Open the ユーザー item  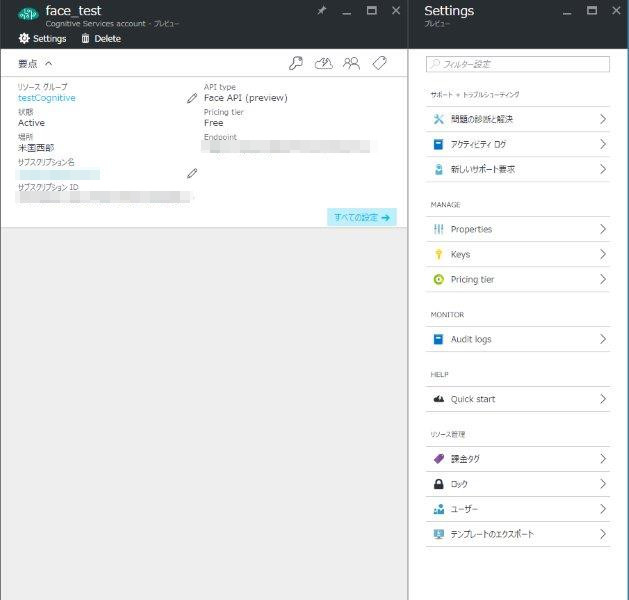pyautogui.click(x=518, y=509)
